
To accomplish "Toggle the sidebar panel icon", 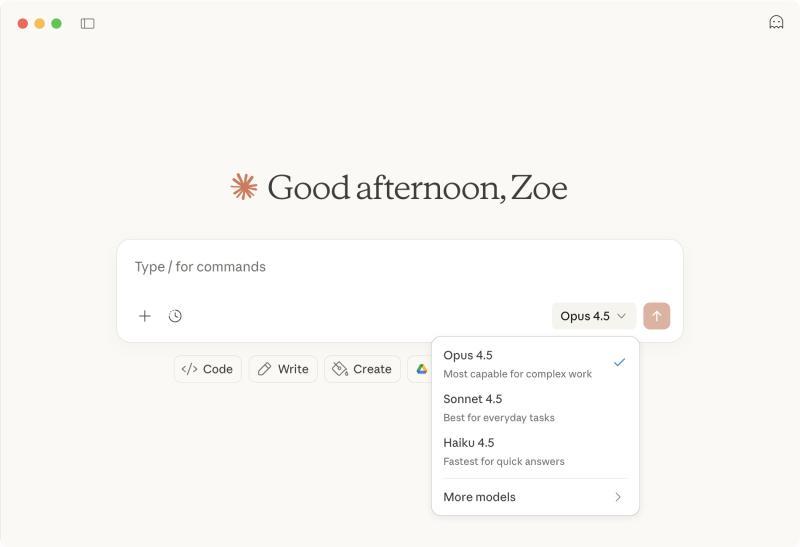I will point(88,23).
